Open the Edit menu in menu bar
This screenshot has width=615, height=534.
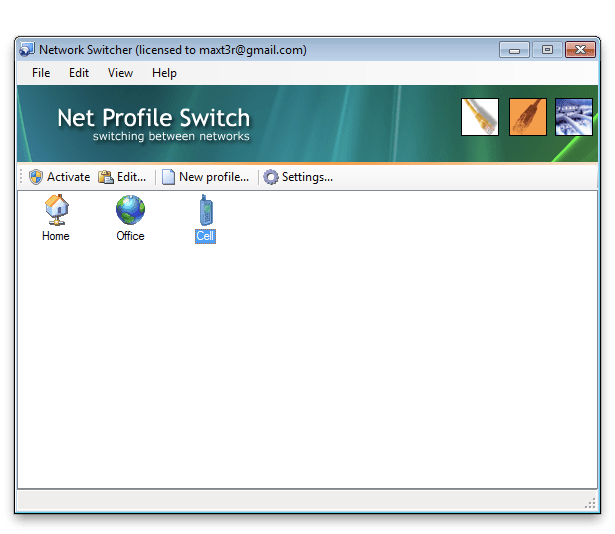point(79,73)
